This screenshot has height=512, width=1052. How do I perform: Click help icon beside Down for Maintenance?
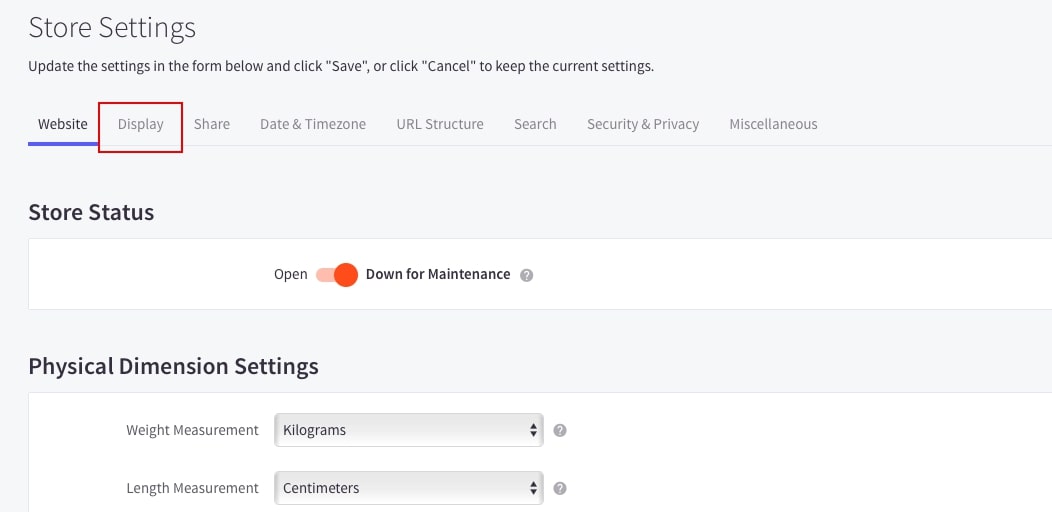527,275
